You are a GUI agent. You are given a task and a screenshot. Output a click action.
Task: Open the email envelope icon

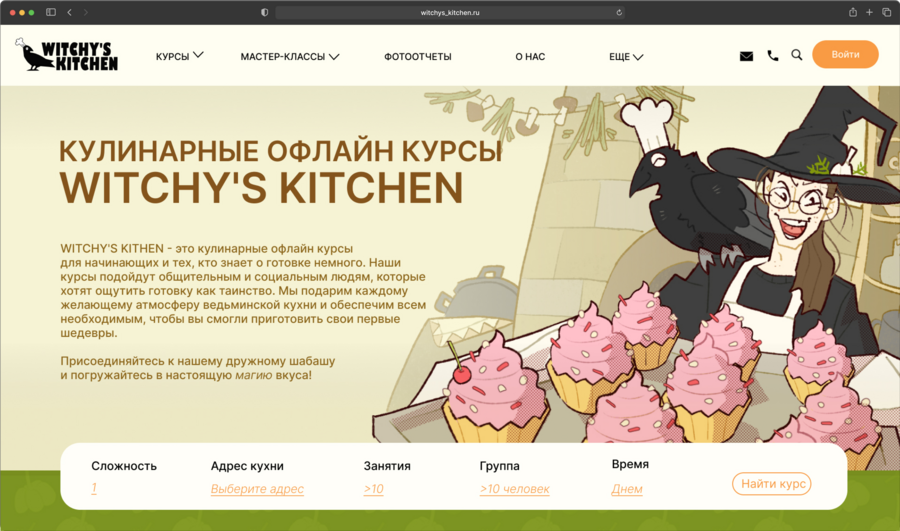coord(746,56)
